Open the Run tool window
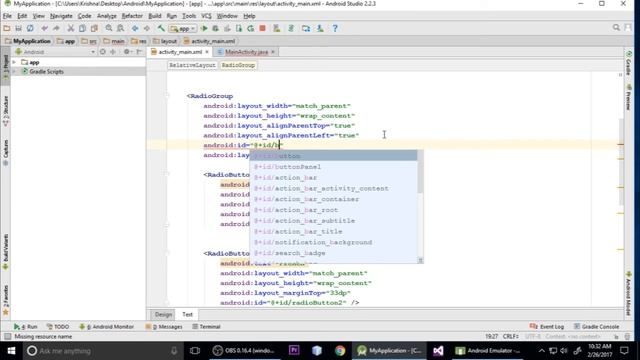The image size is (640, 360). click(26, 327)
